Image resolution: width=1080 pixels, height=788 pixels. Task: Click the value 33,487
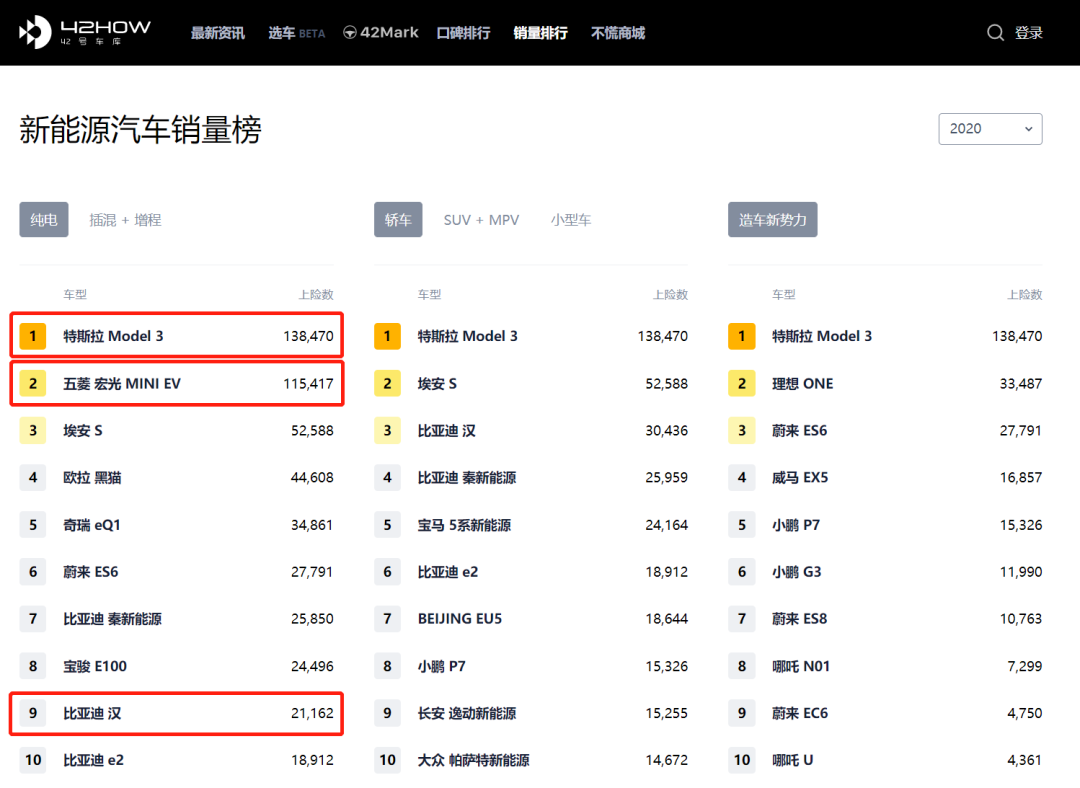(1021, 384)
